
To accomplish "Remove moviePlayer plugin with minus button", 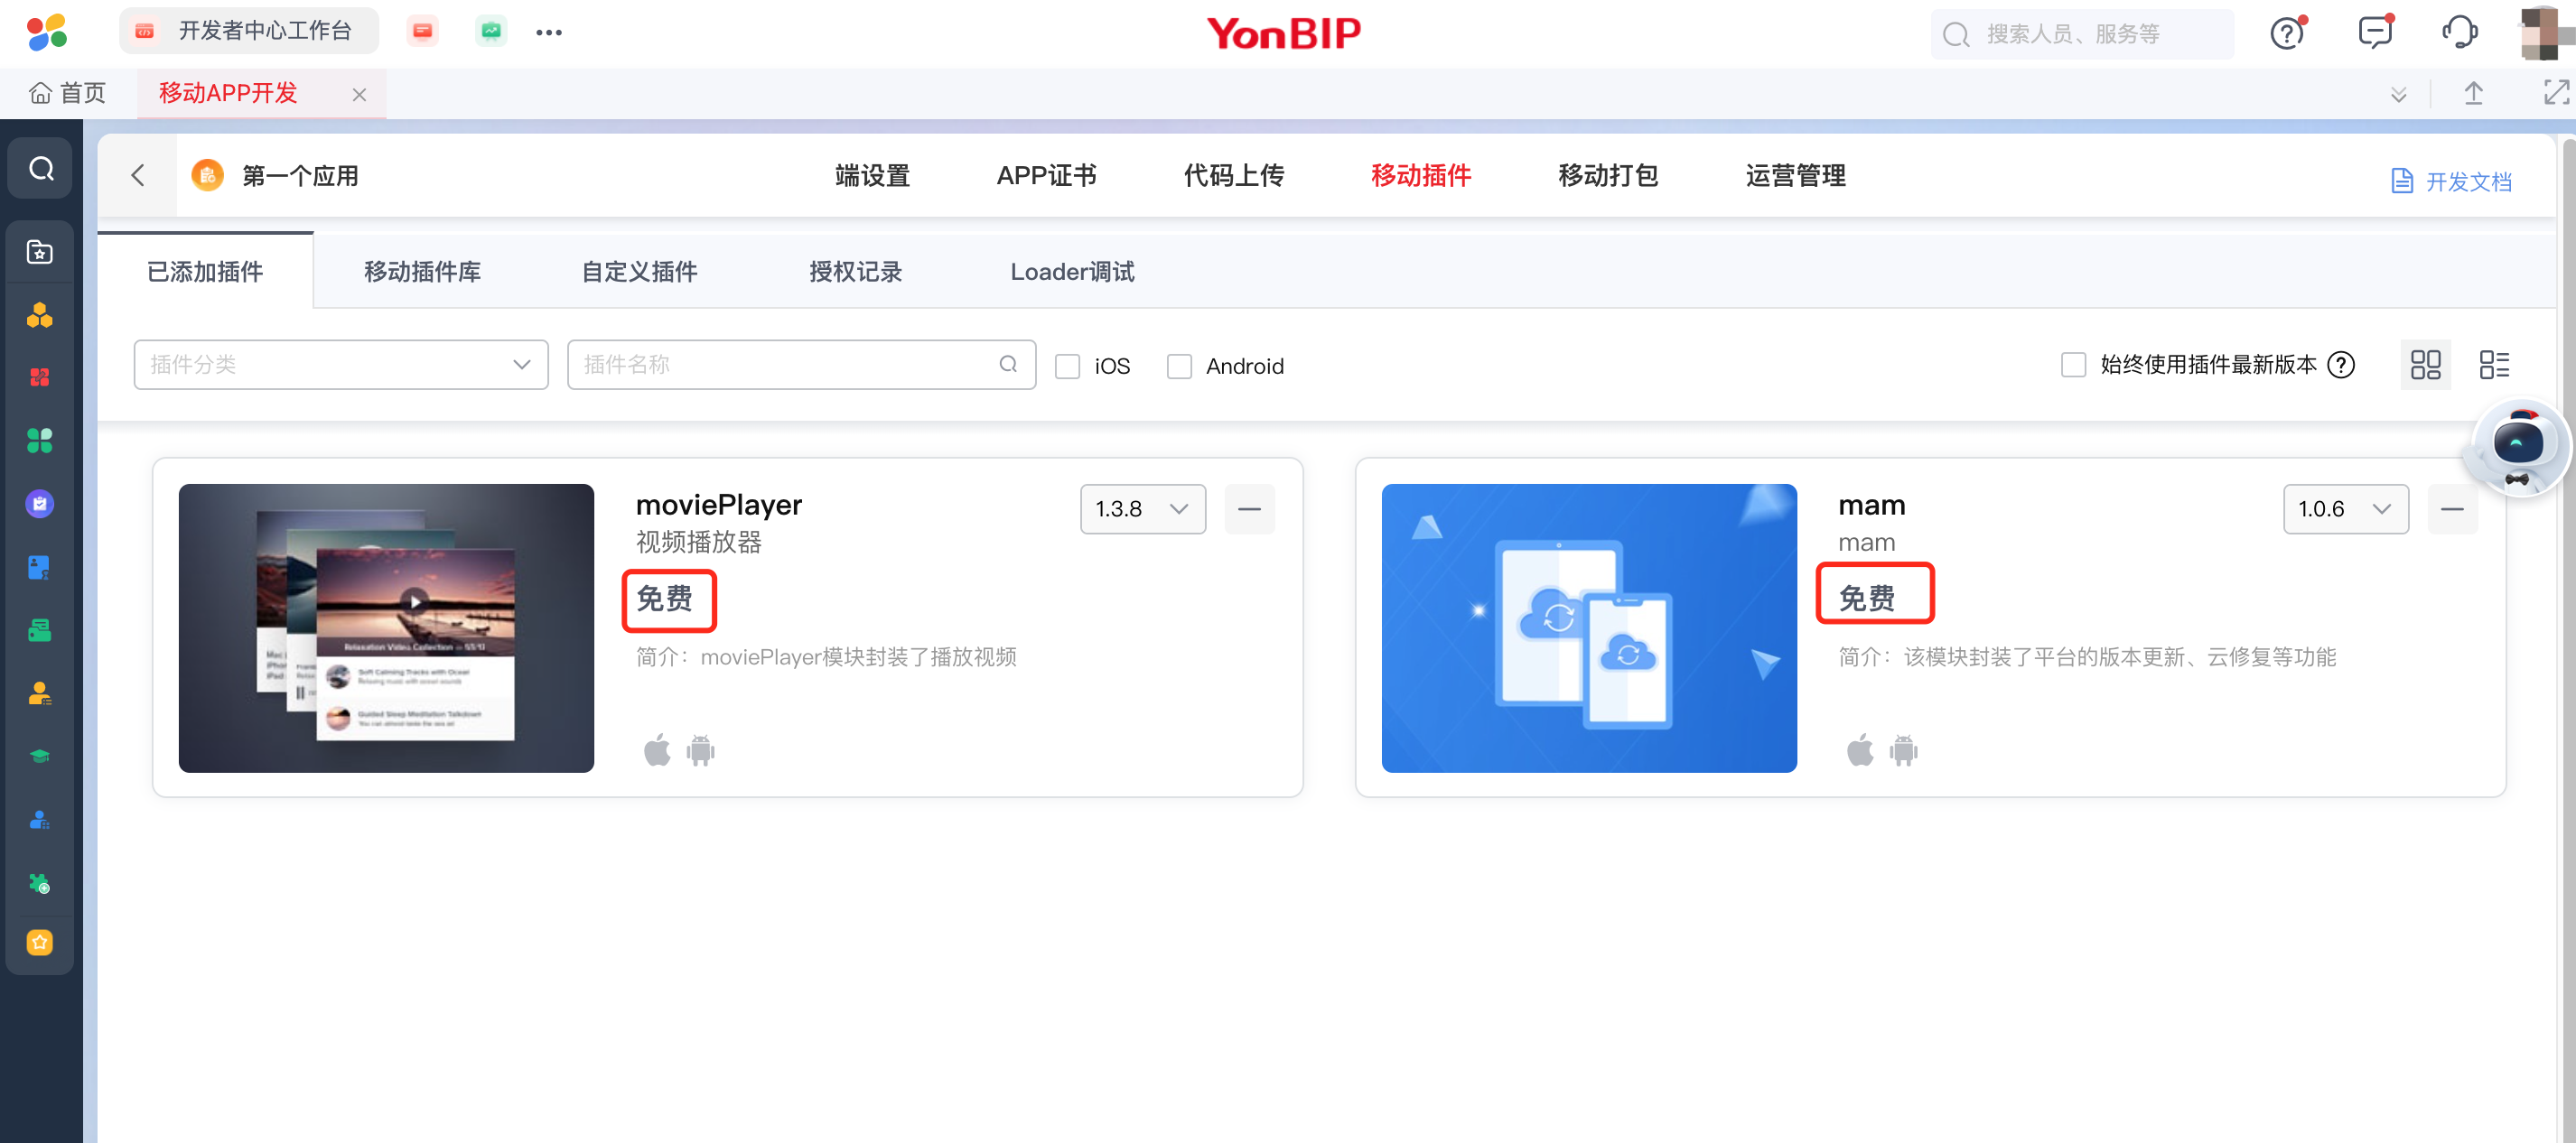I will point(1248,509).
